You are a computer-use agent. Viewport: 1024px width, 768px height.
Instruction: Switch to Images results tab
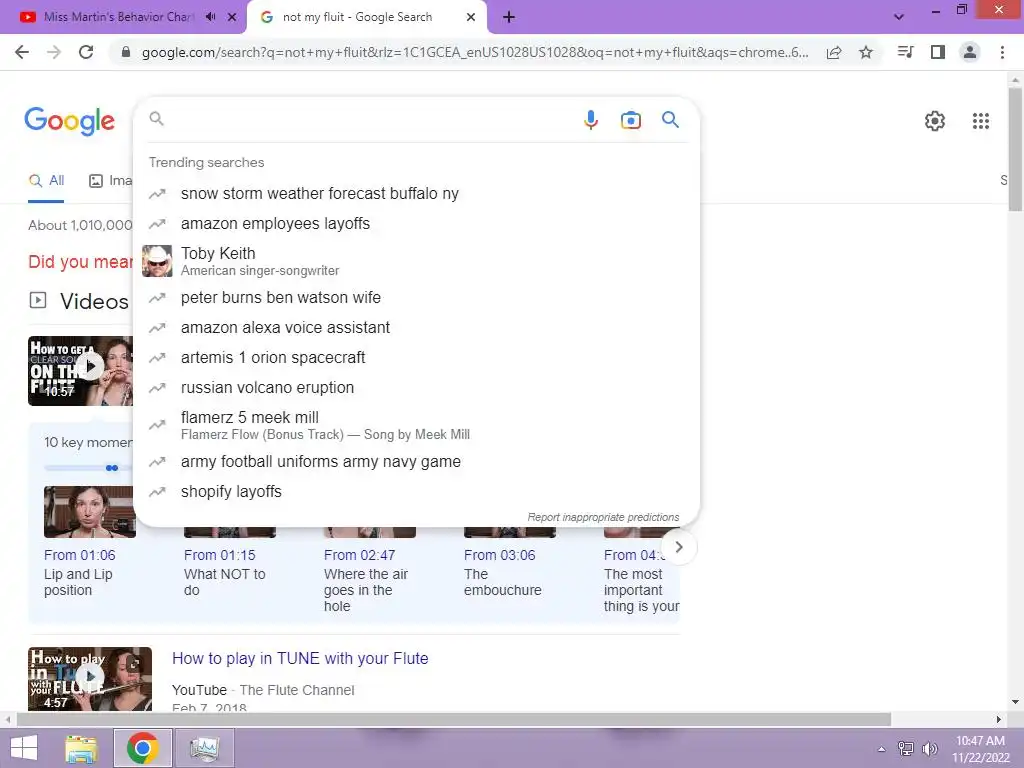coord(110,180)
